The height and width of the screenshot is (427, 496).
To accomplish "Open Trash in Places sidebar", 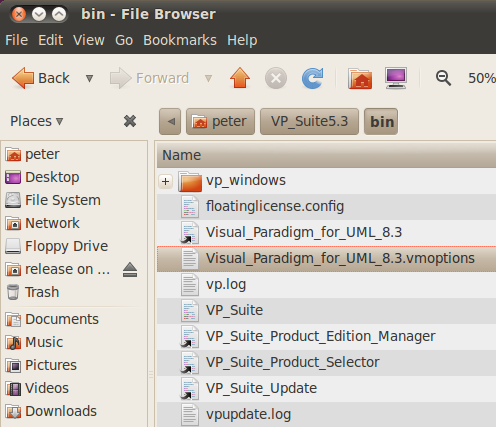I will (x=32, y=292).
